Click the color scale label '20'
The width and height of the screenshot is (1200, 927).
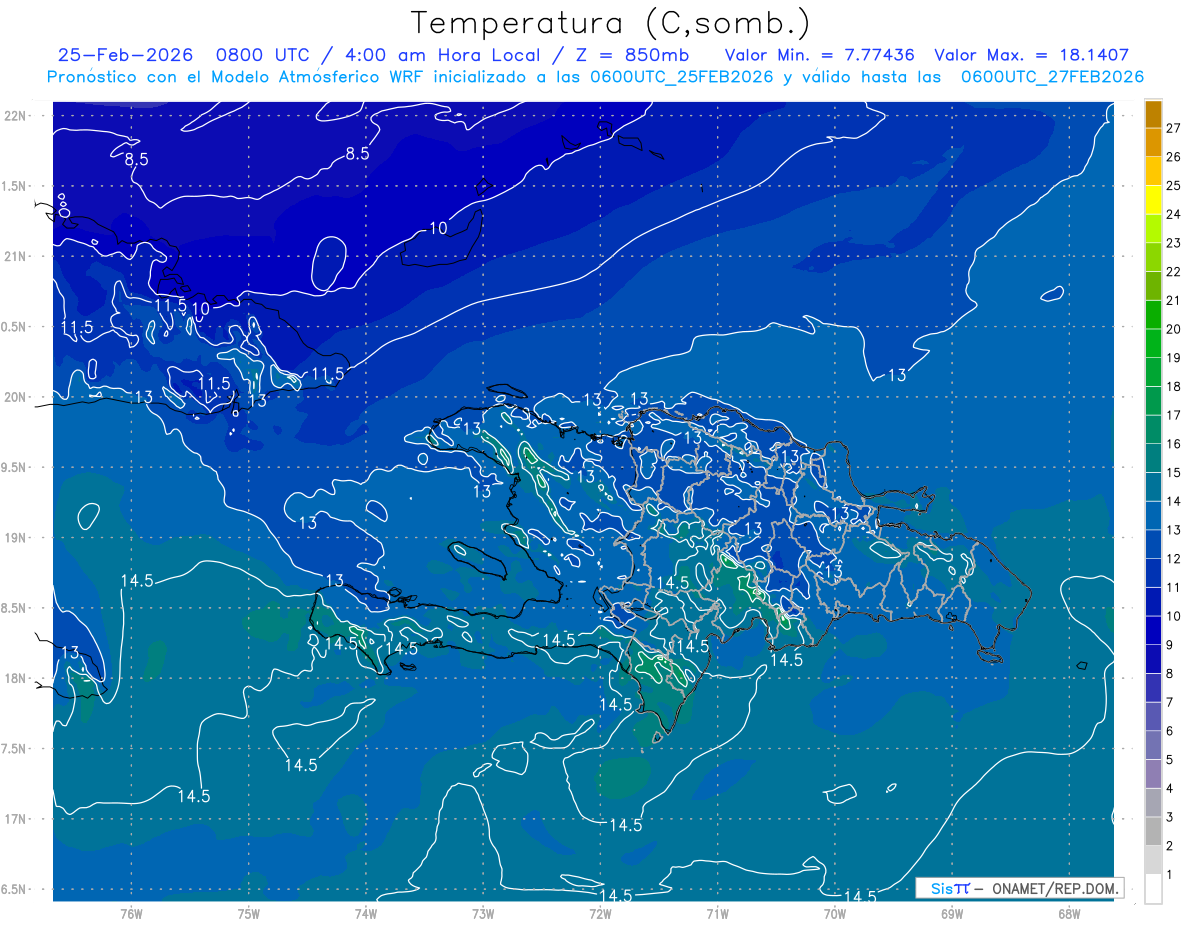click(x=1173, y=329)
